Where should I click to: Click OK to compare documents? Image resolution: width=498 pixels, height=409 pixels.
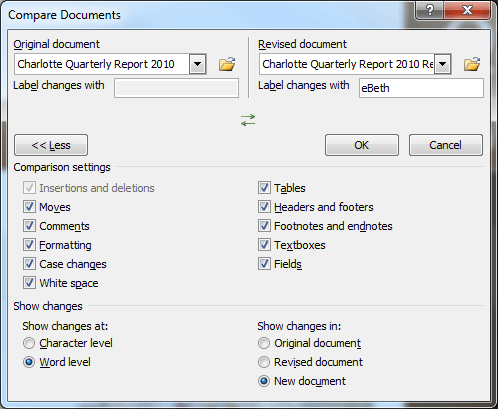coord(362,145)
